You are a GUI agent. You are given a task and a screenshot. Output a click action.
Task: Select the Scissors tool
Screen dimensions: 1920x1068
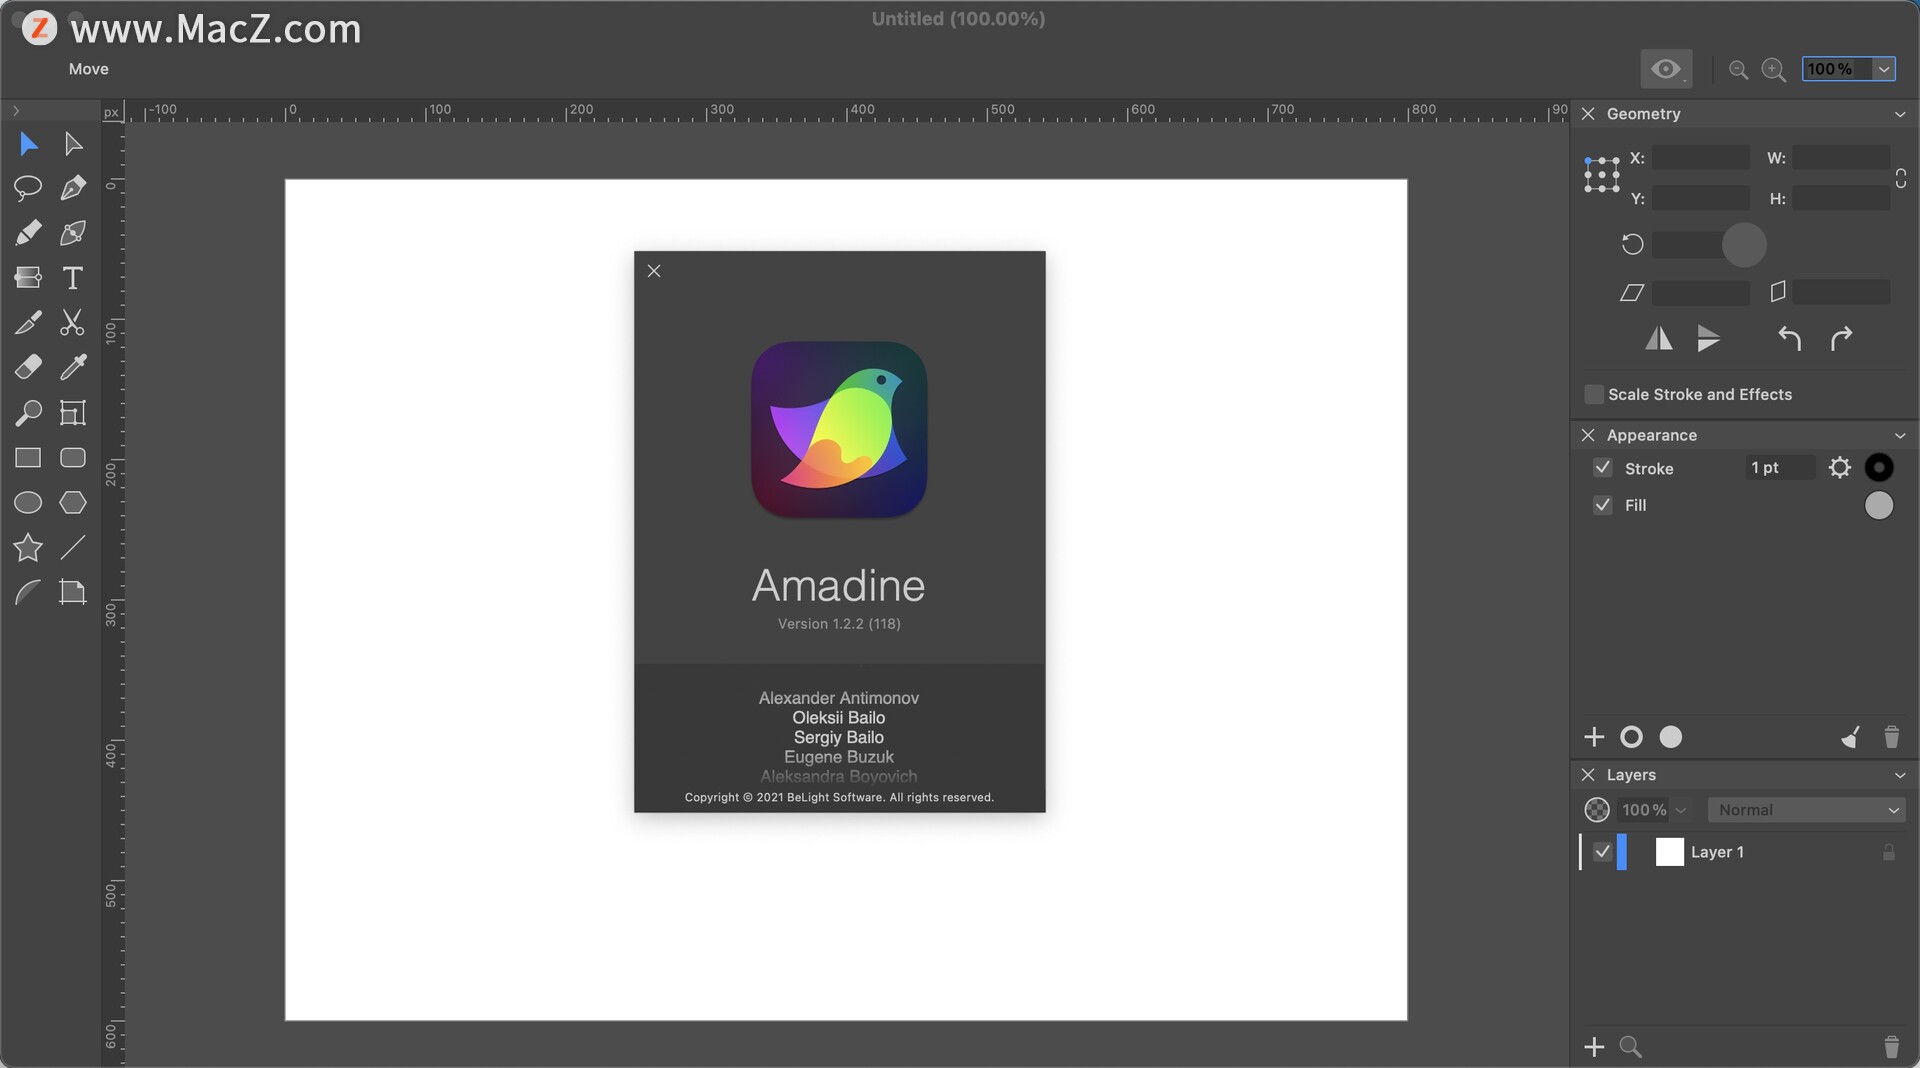(73, 322)
